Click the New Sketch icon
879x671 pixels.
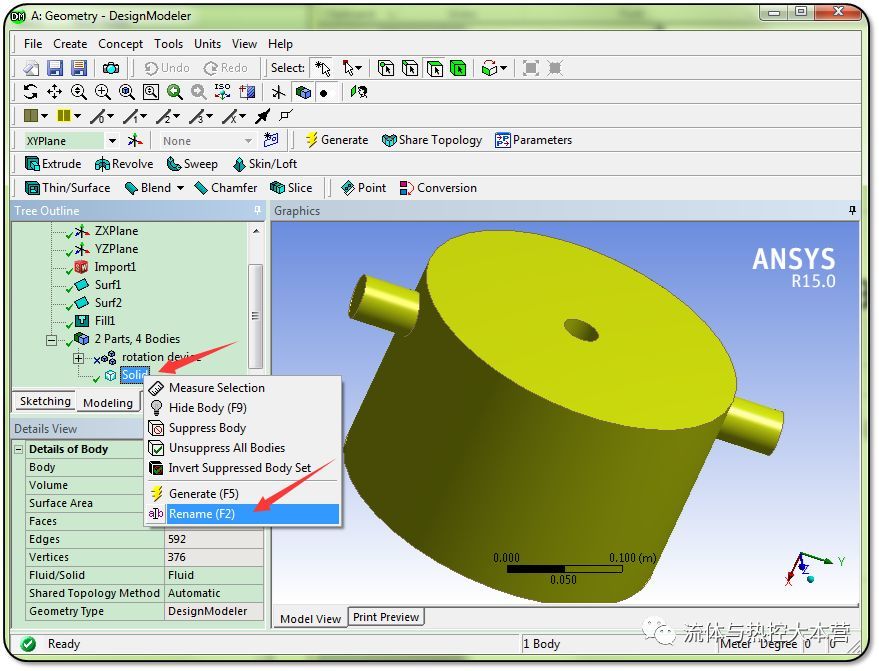271,140
